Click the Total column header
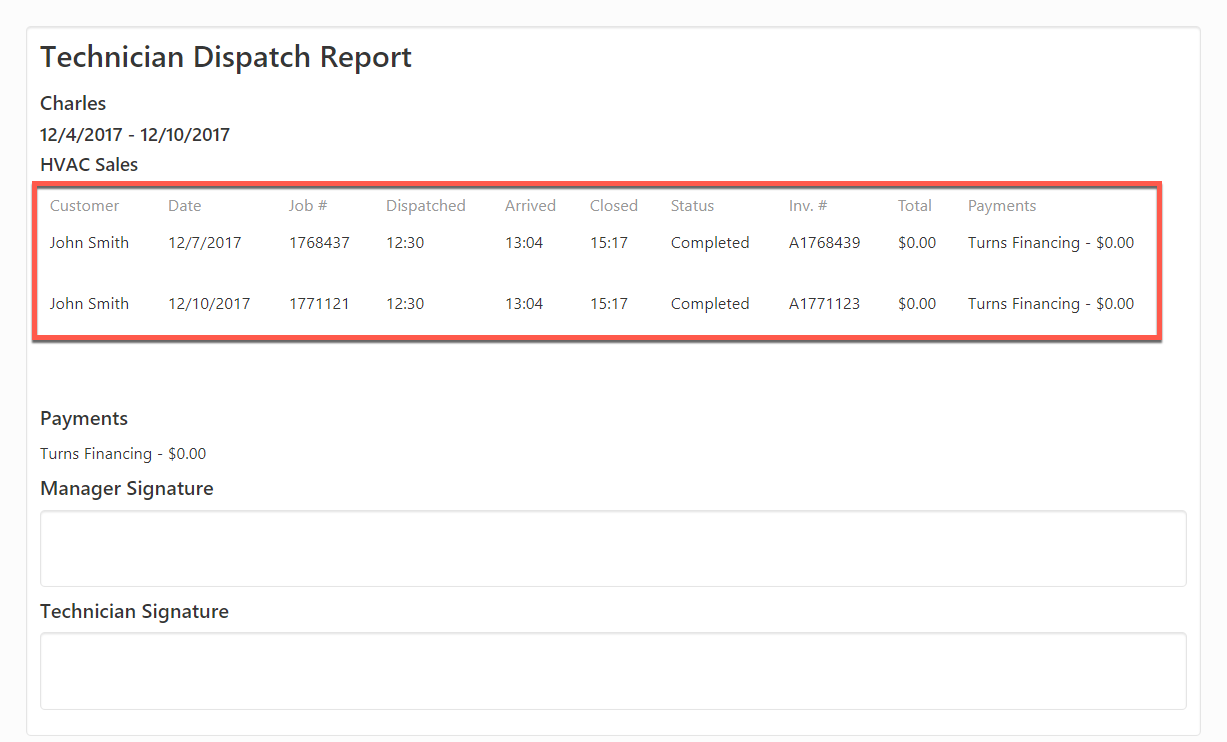The width and height of the screenshot is (1227, 742). pyautogui.click(x=914, y=205)
